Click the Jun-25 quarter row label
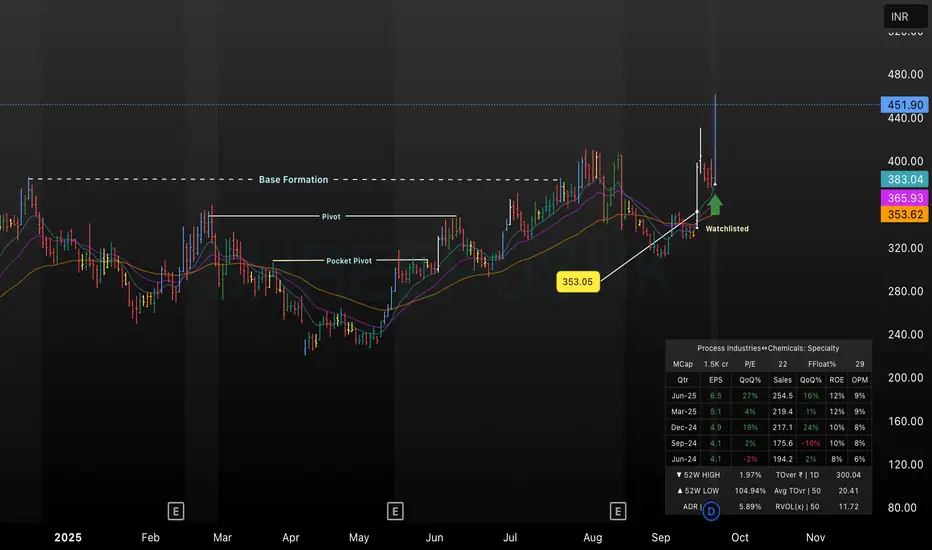 tap(684, 395)
